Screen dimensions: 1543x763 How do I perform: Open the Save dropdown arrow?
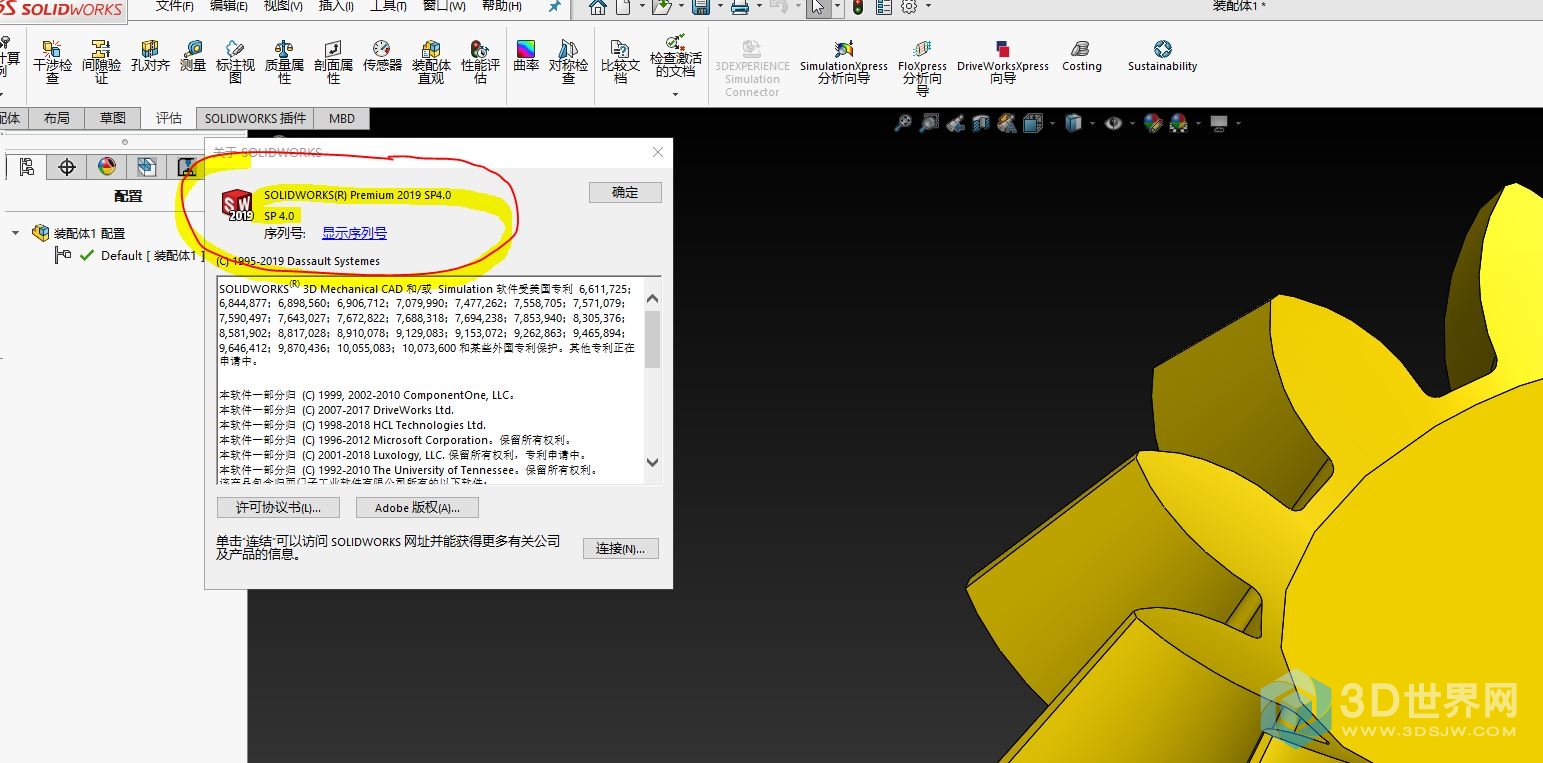pos(719,7)
